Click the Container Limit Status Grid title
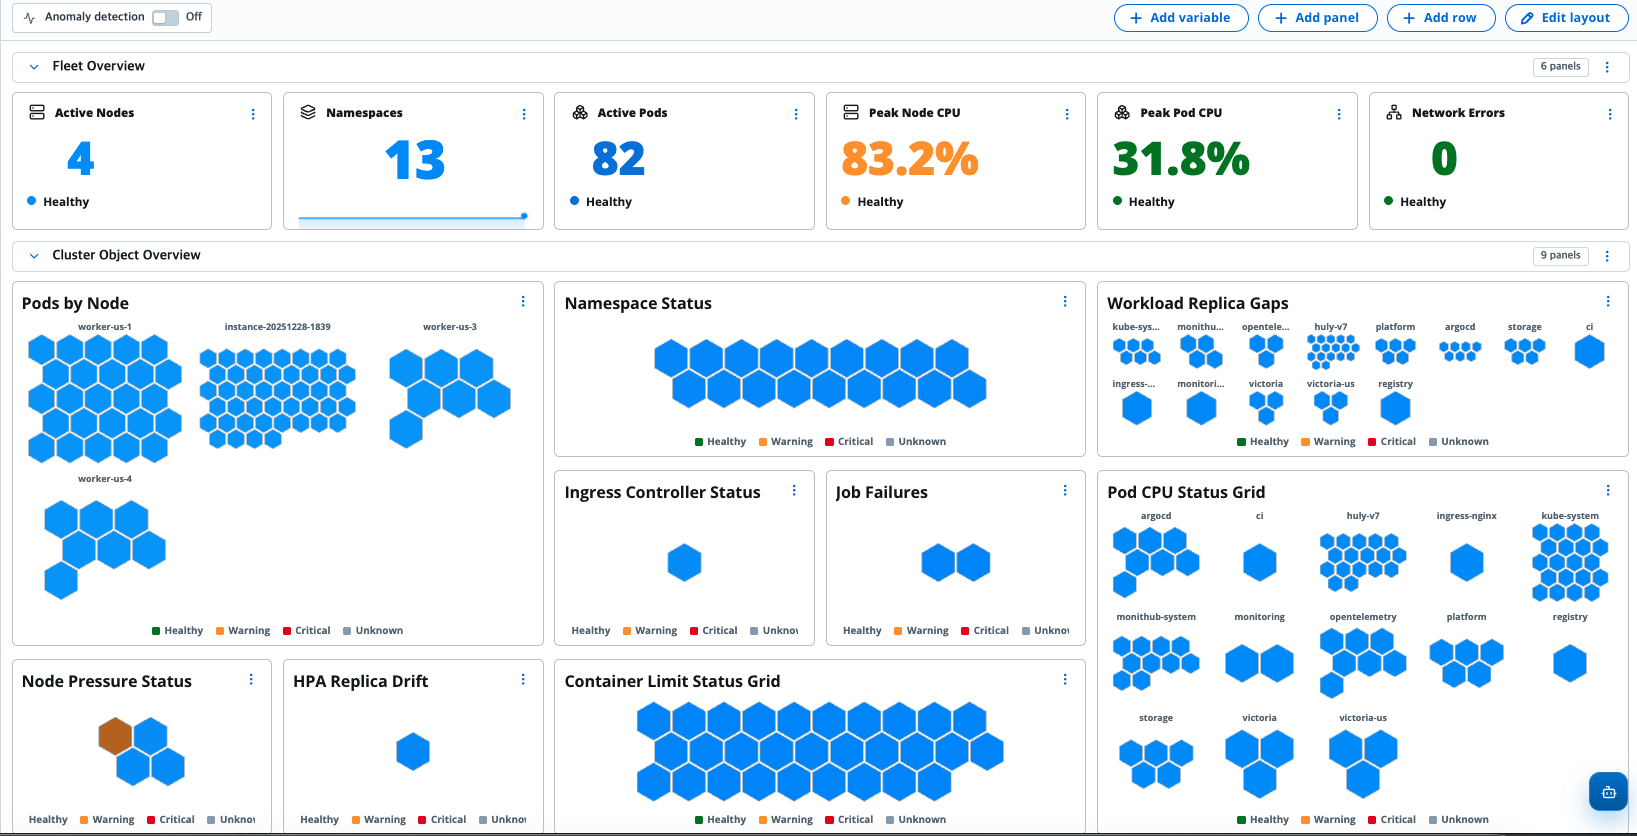The image size is (1637, 836). click(672, 681)
